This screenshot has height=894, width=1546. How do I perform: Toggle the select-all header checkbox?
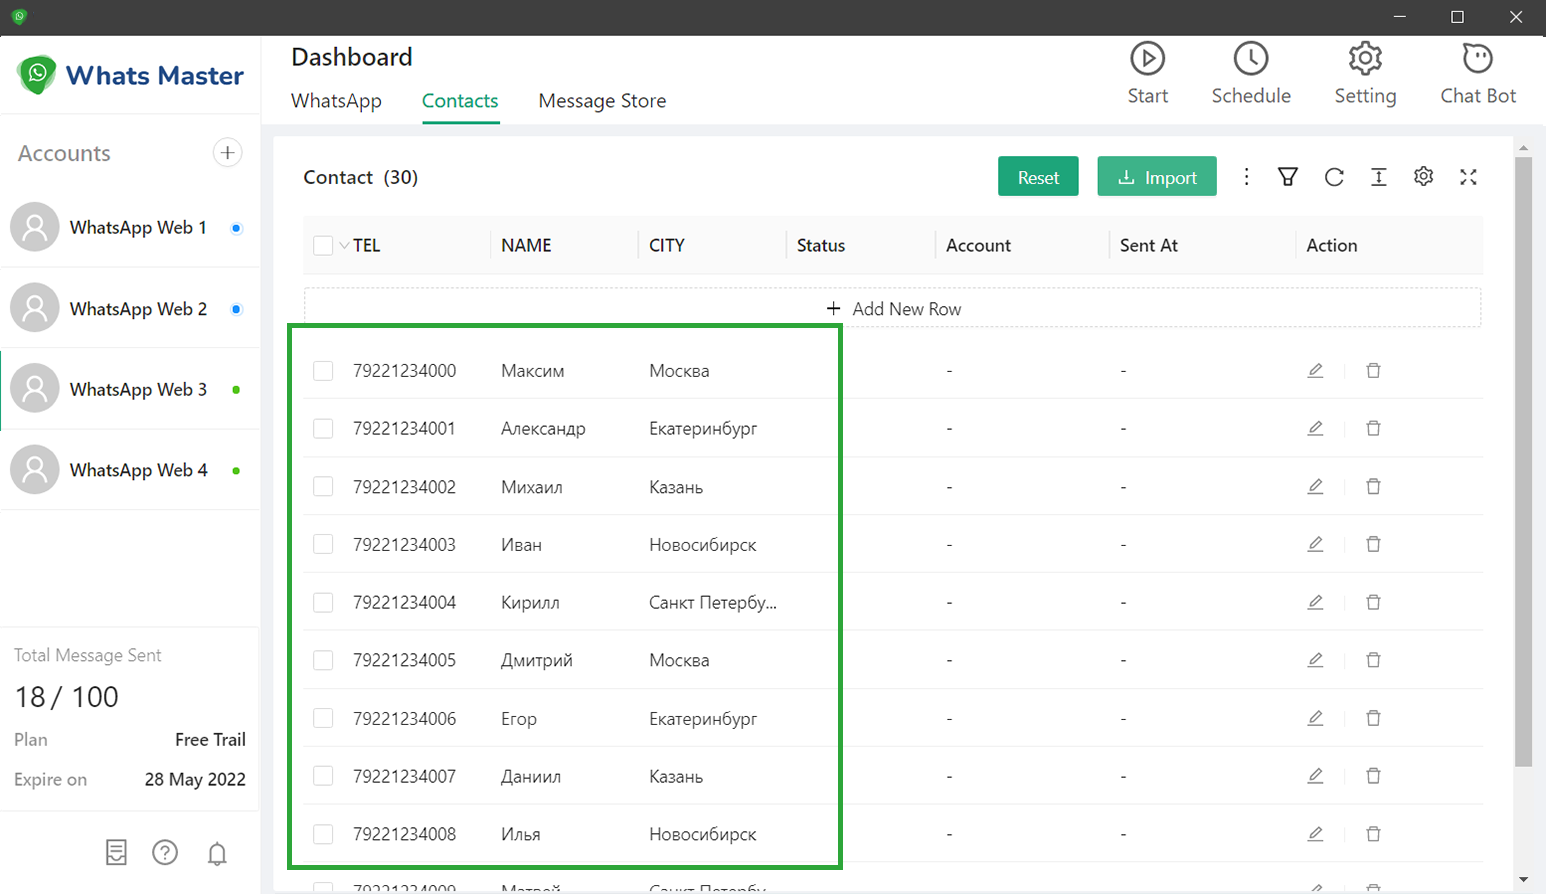tap(323, 246)
